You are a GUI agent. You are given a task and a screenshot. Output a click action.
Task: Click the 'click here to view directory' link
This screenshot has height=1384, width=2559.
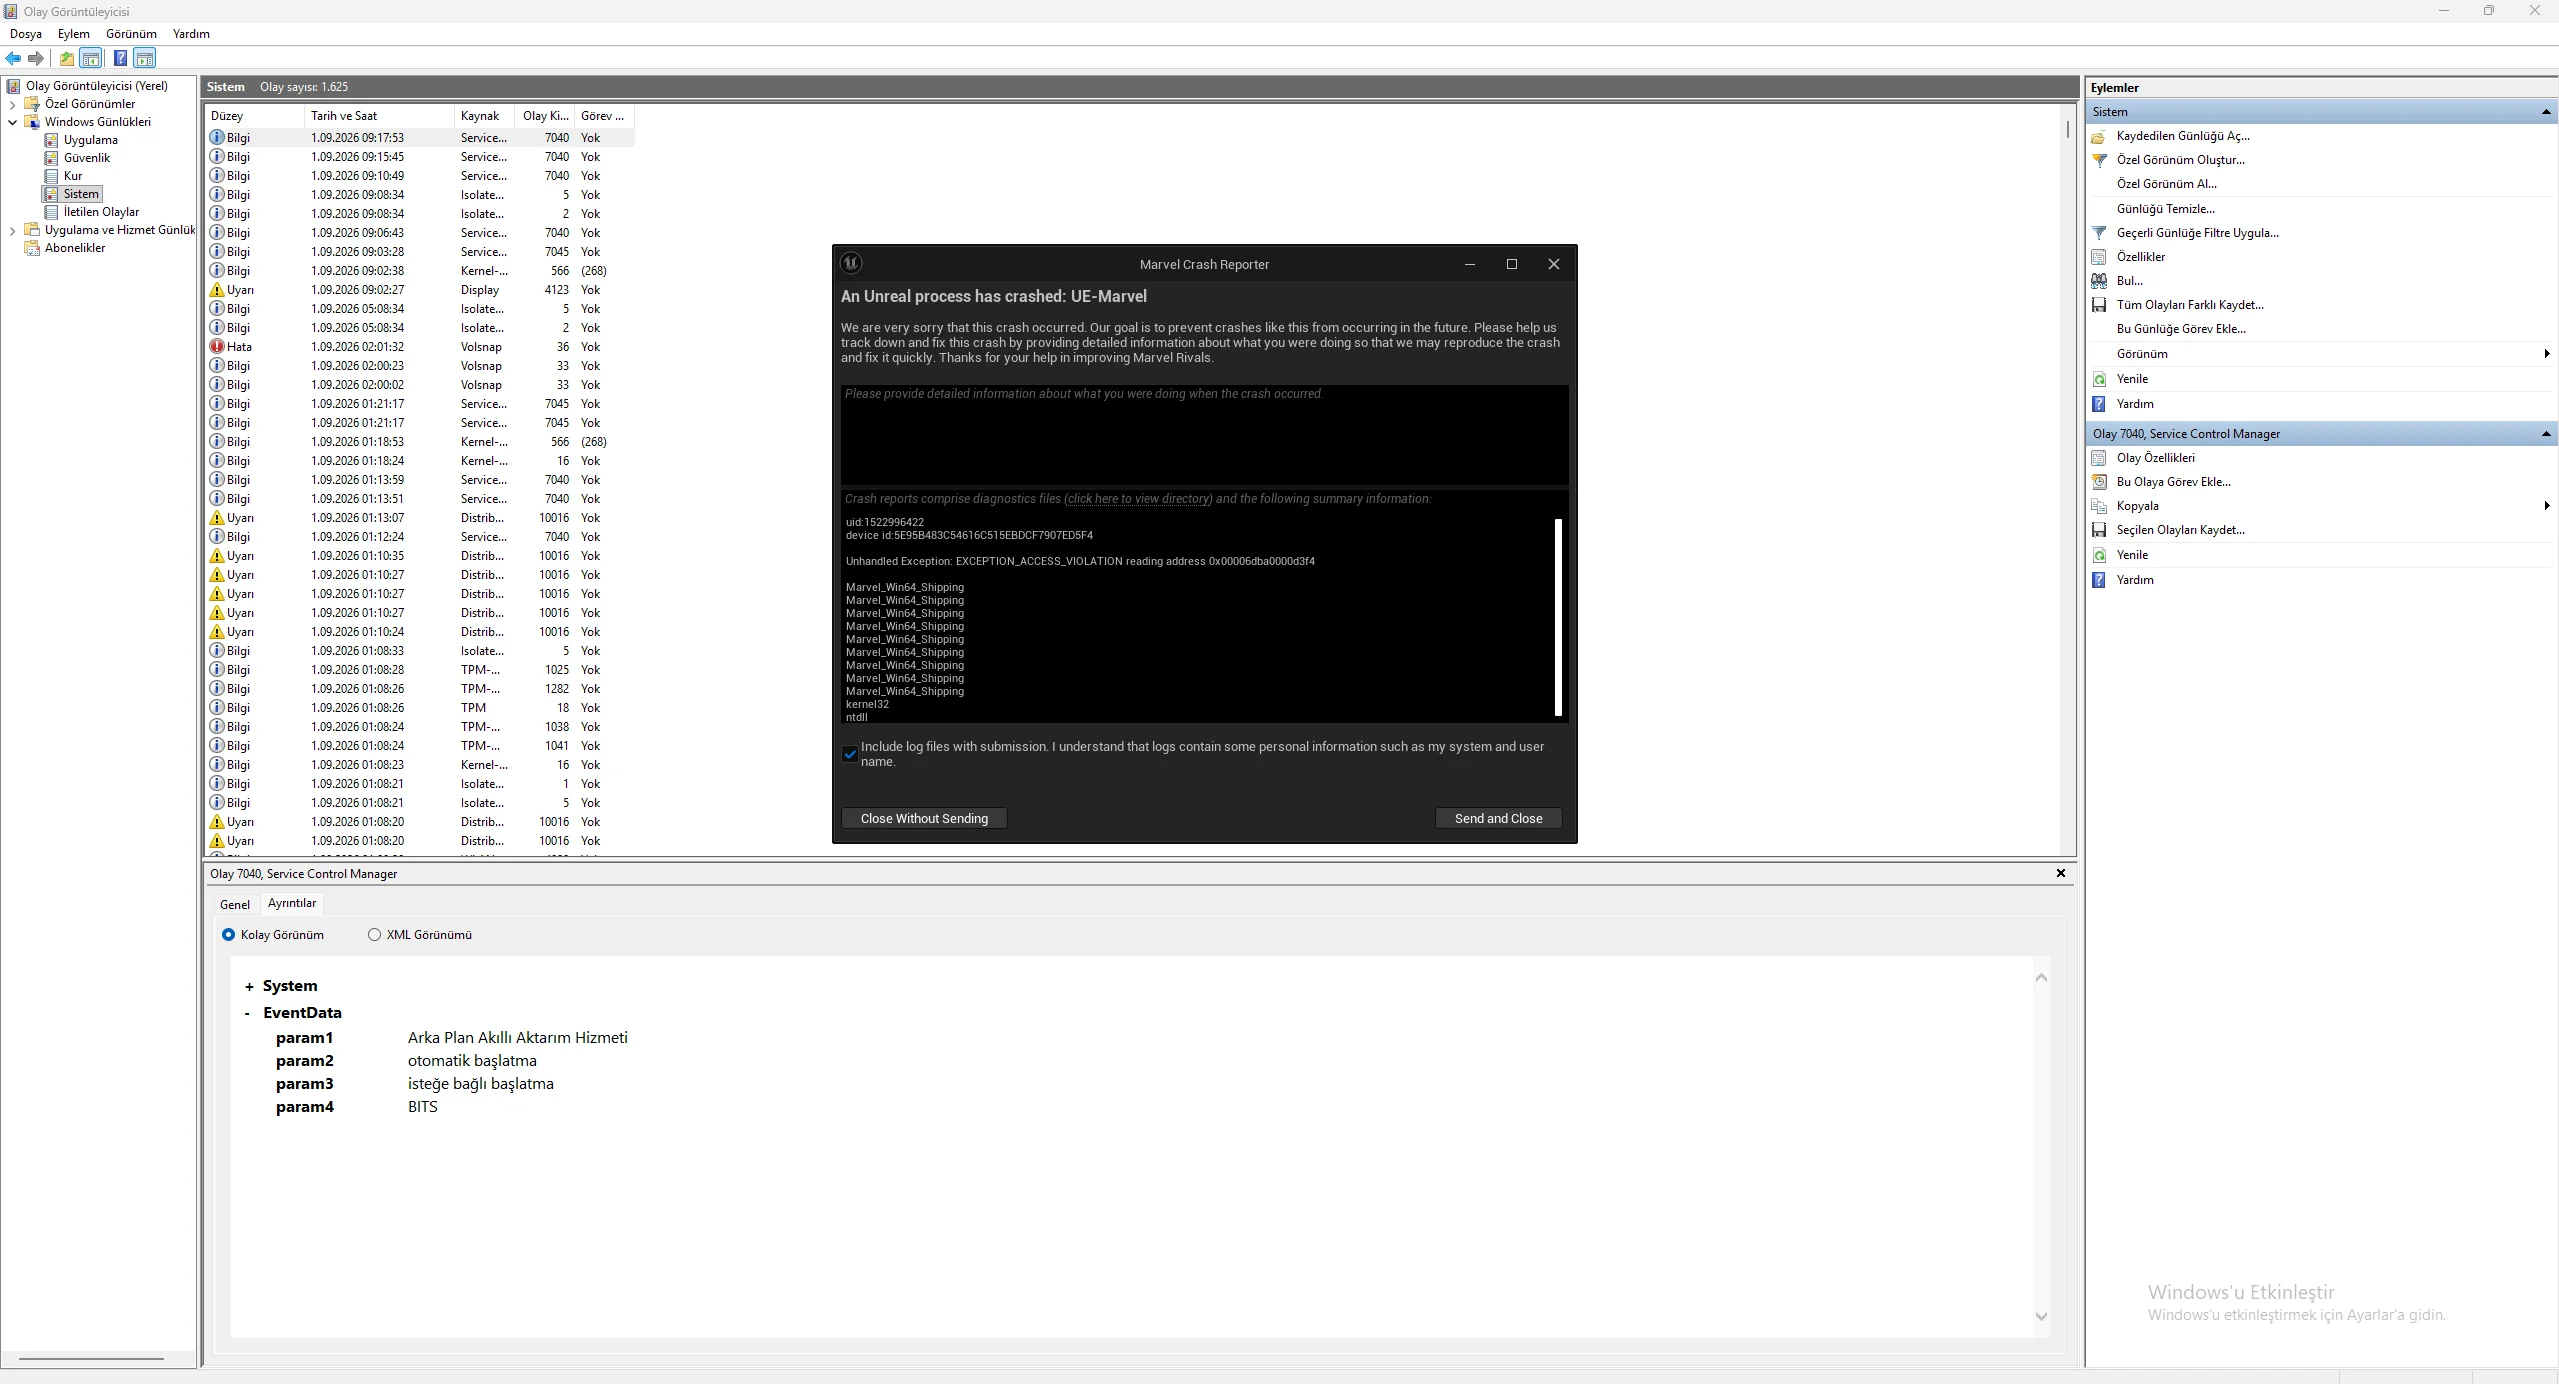(x=1139, y=499)
